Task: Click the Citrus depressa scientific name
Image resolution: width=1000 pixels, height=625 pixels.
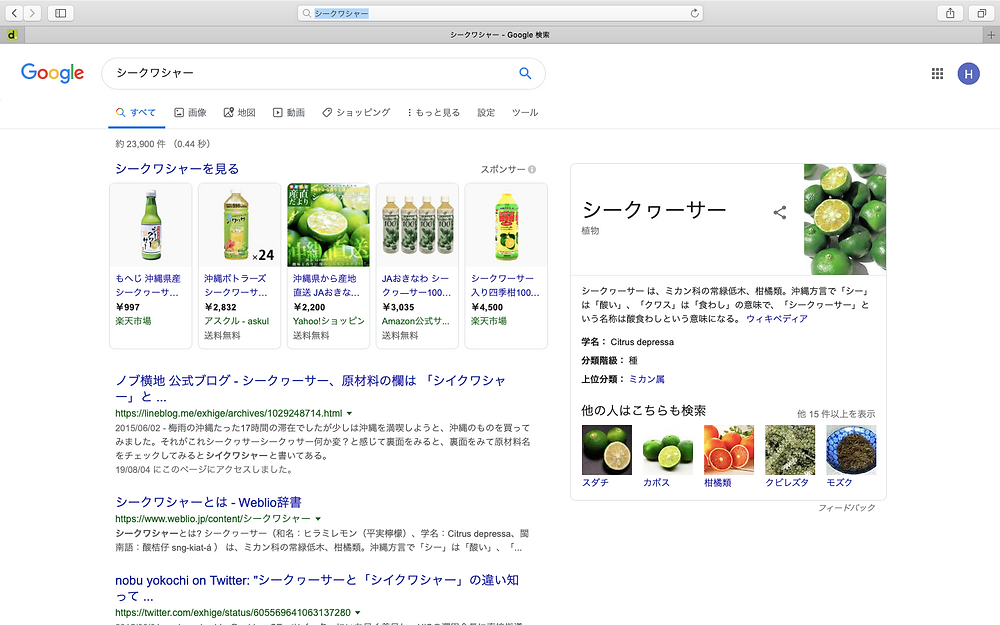Action: (x=642, y=342)
